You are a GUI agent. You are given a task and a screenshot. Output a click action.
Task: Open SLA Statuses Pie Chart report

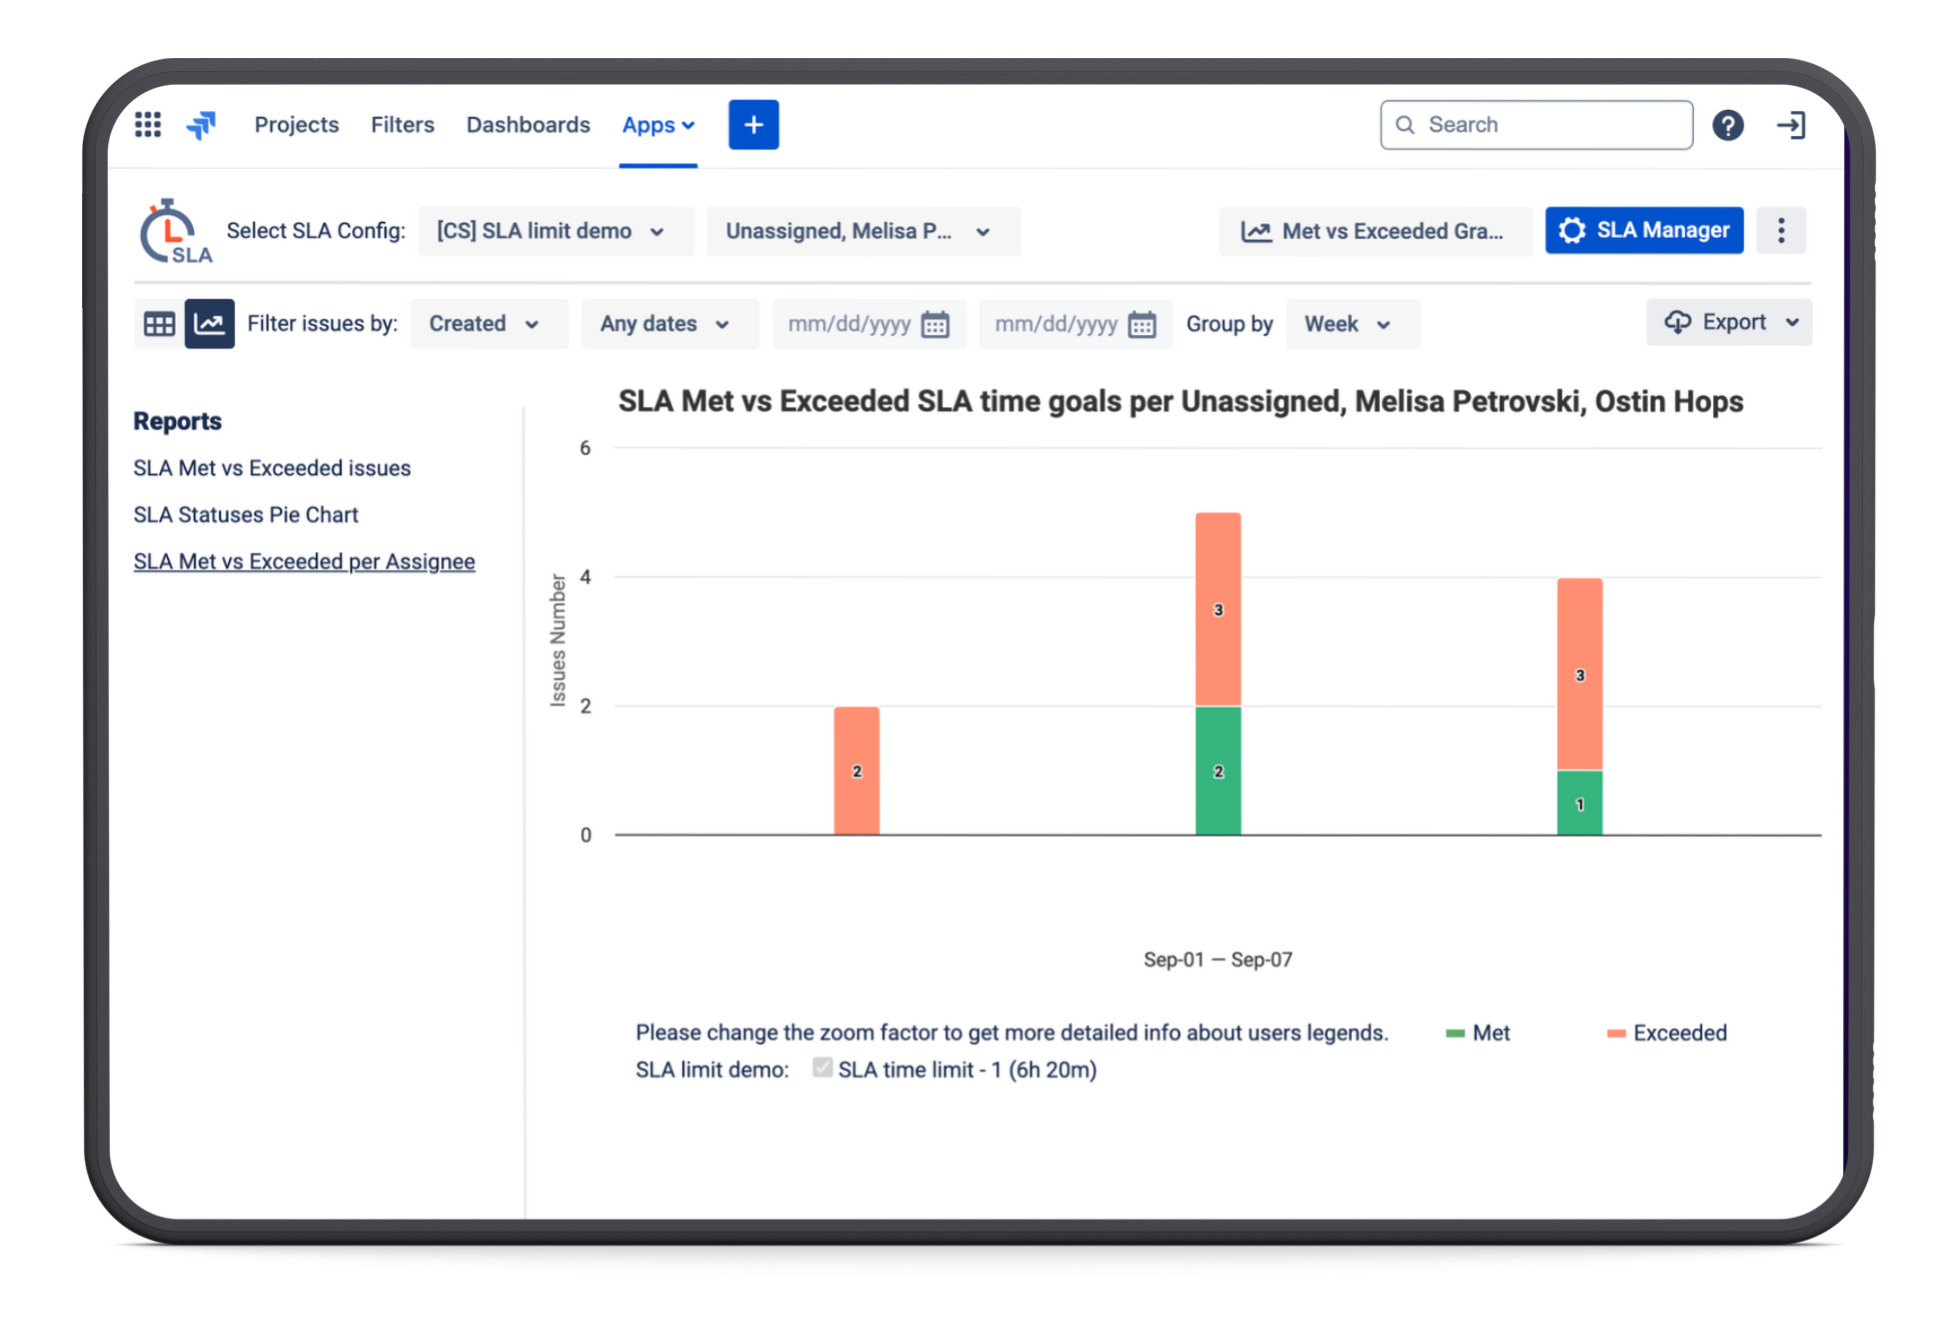(x=246, y=515)
